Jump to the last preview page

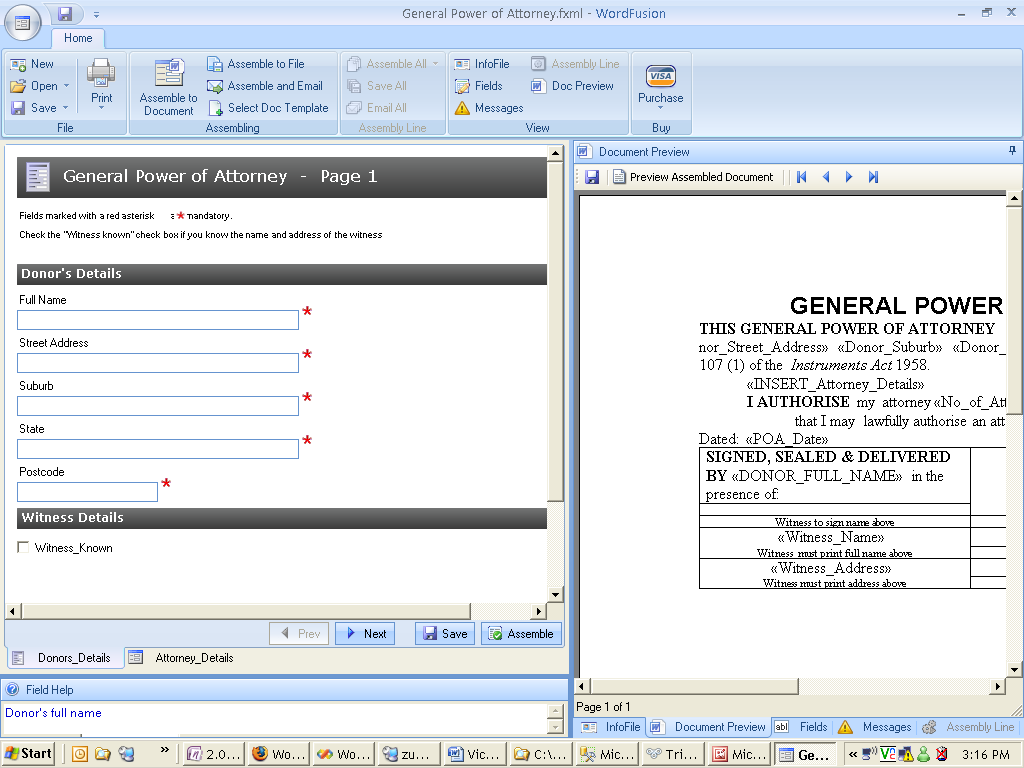click(x=873, y=177)
